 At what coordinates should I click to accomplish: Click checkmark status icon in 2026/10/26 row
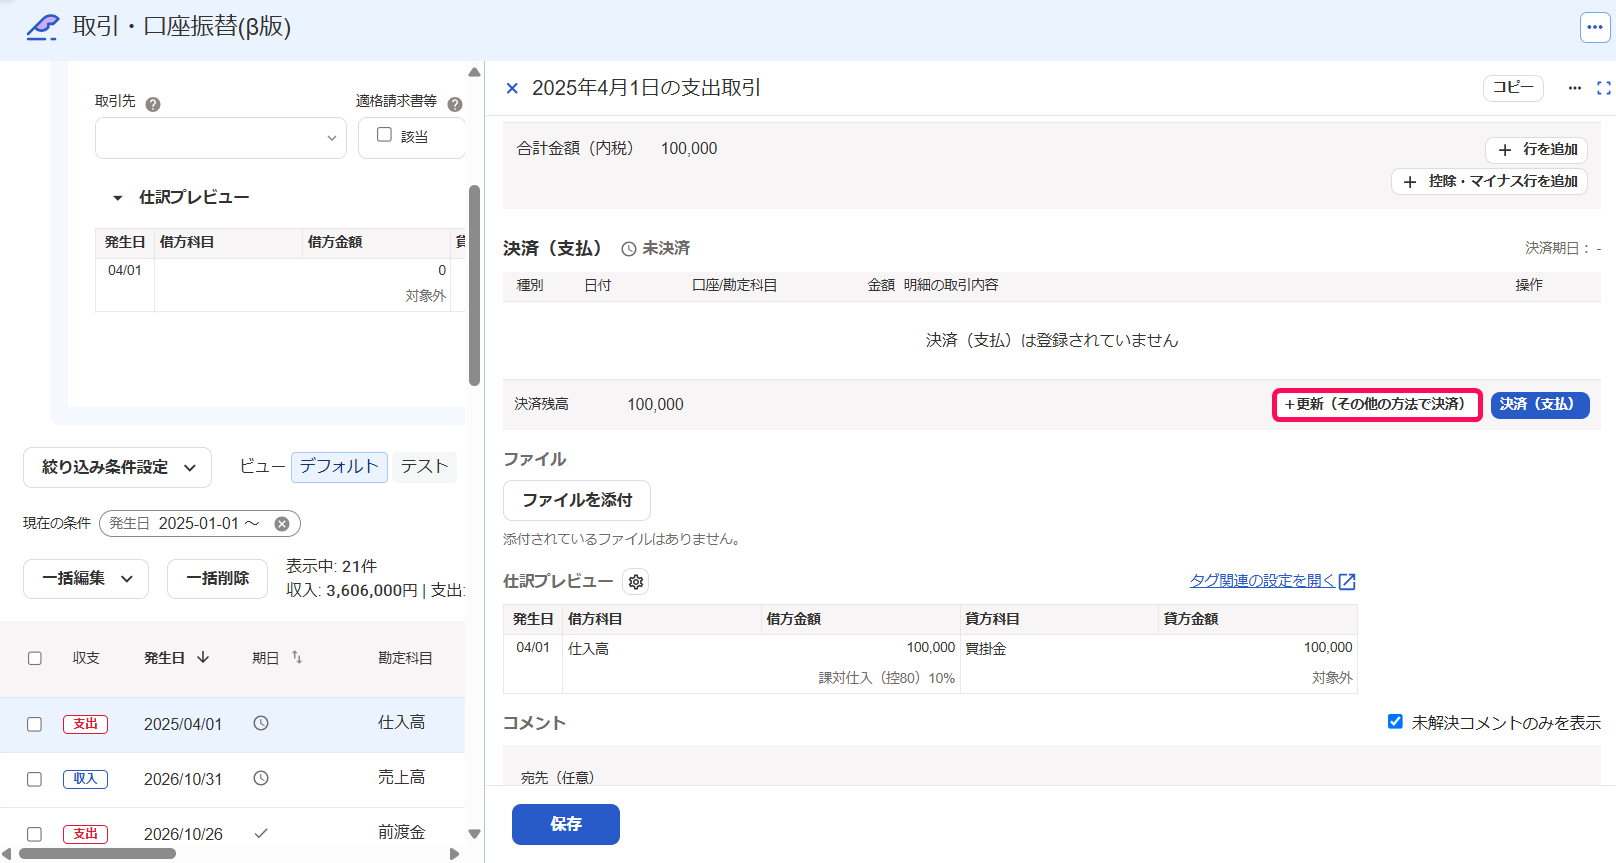pyautogui.click(x=261, y=833)
